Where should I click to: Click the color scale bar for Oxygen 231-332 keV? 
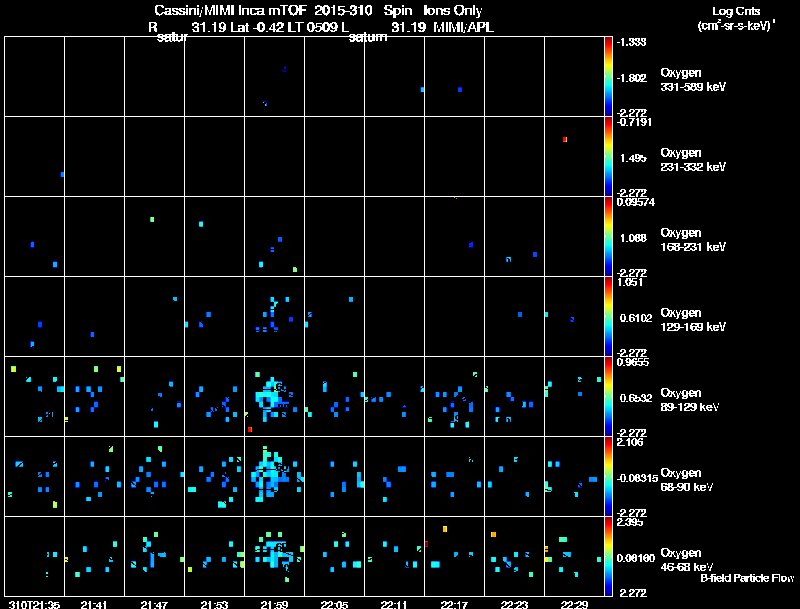(608, 157)
